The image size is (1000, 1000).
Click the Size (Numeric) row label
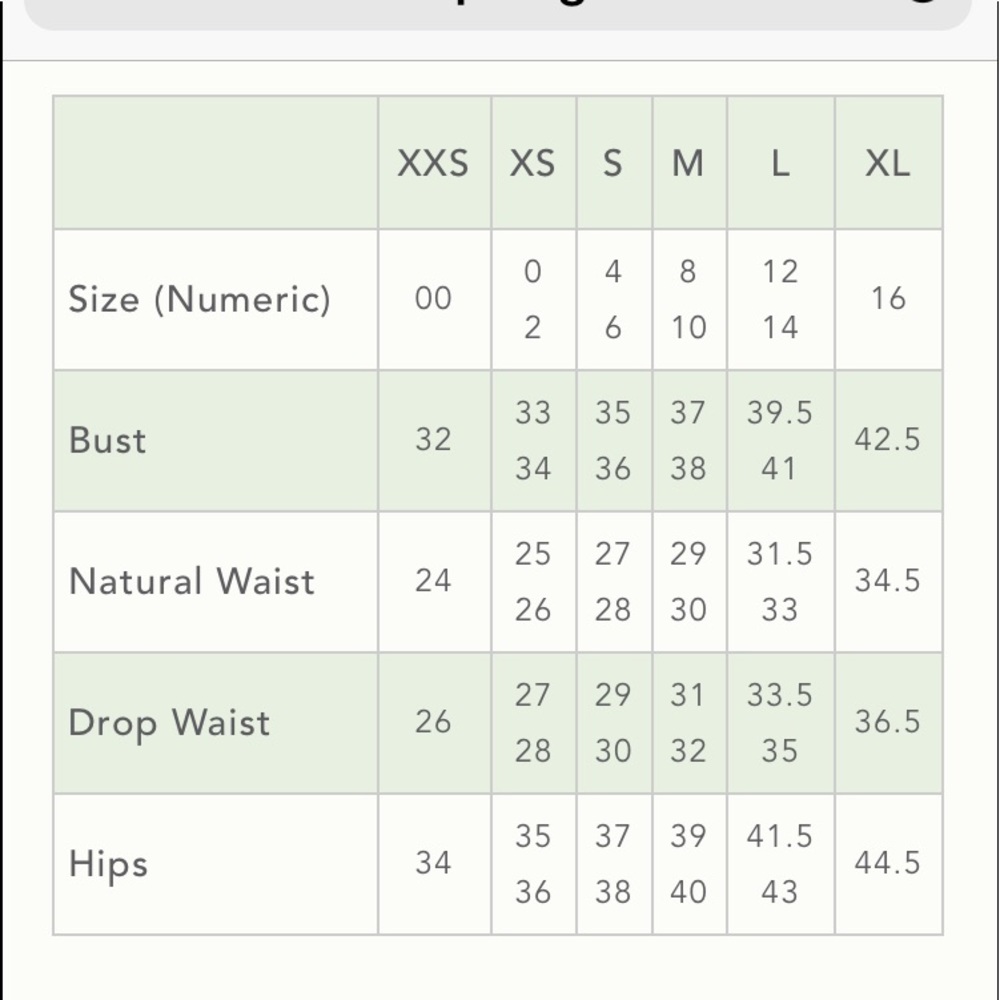point(200,299)
